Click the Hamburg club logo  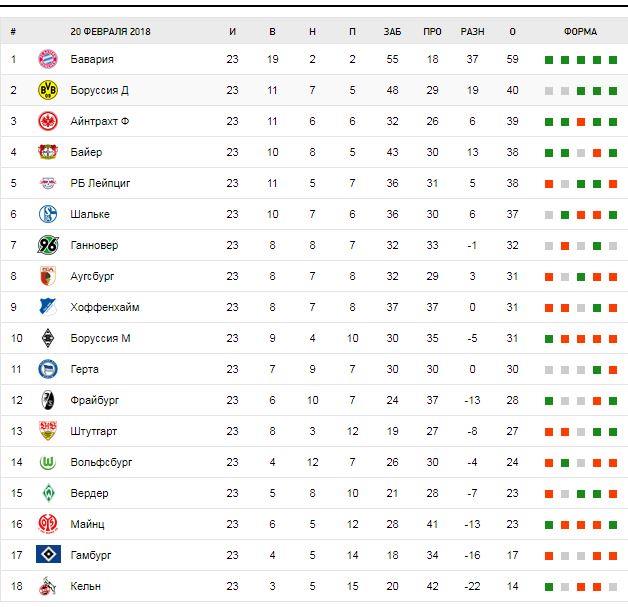[47, 555]
